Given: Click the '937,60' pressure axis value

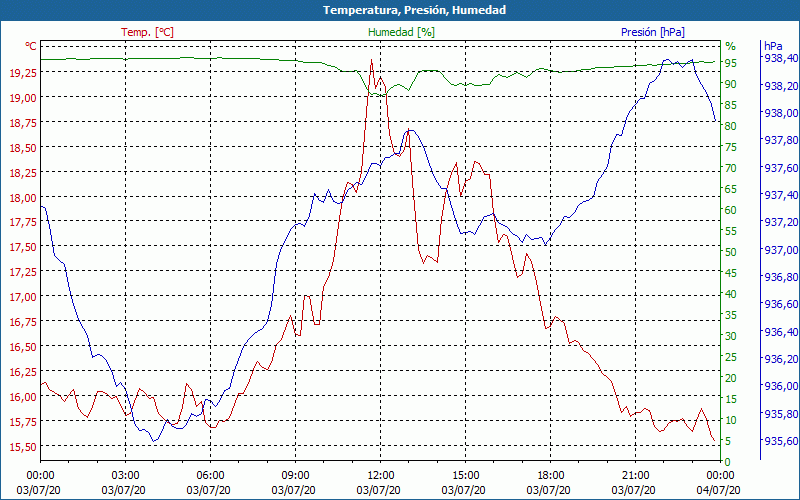Looking at the screenshot, I should [x=781, y=168].
